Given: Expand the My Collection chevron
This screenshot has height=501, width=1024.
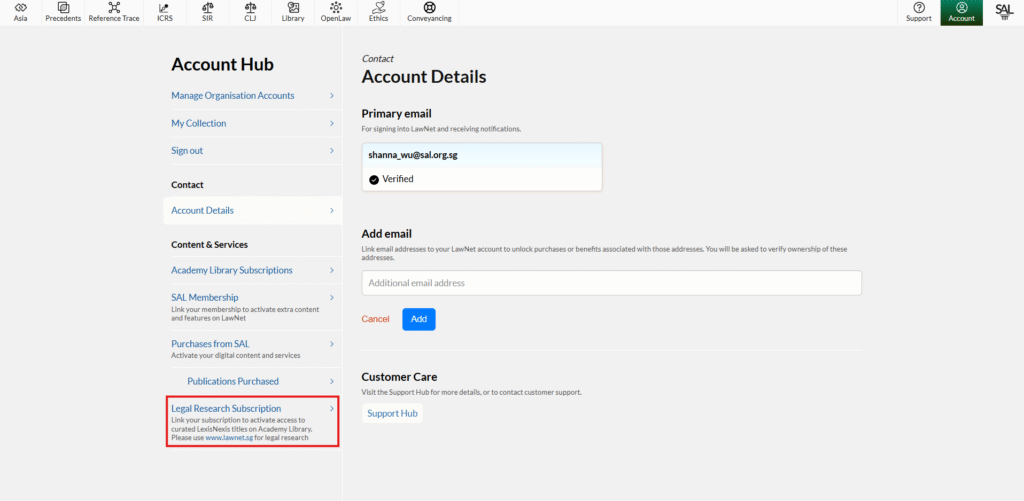Looking at the screenshot, I should [x=332, y=123].
